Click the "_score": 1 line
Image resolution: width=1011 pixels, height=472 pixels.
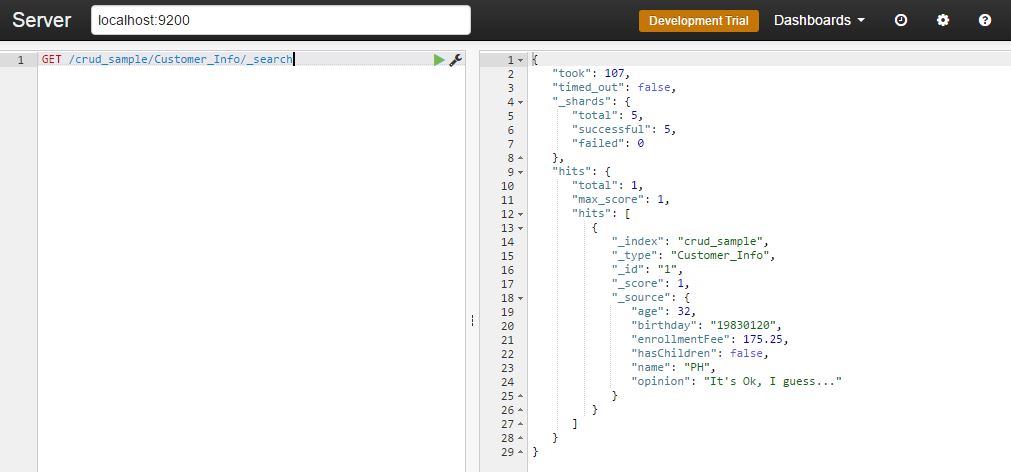(x=651, y=284)
